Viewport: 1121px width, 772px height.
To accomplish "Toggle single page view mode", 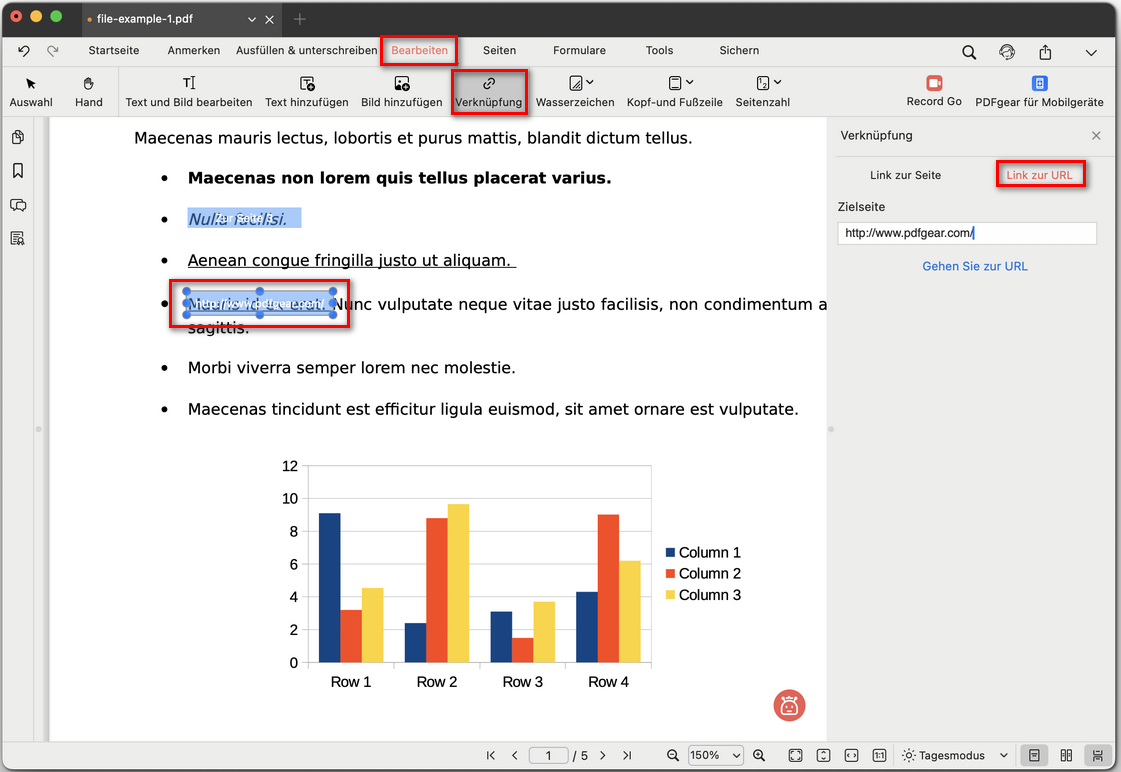I will point(1035,756).
